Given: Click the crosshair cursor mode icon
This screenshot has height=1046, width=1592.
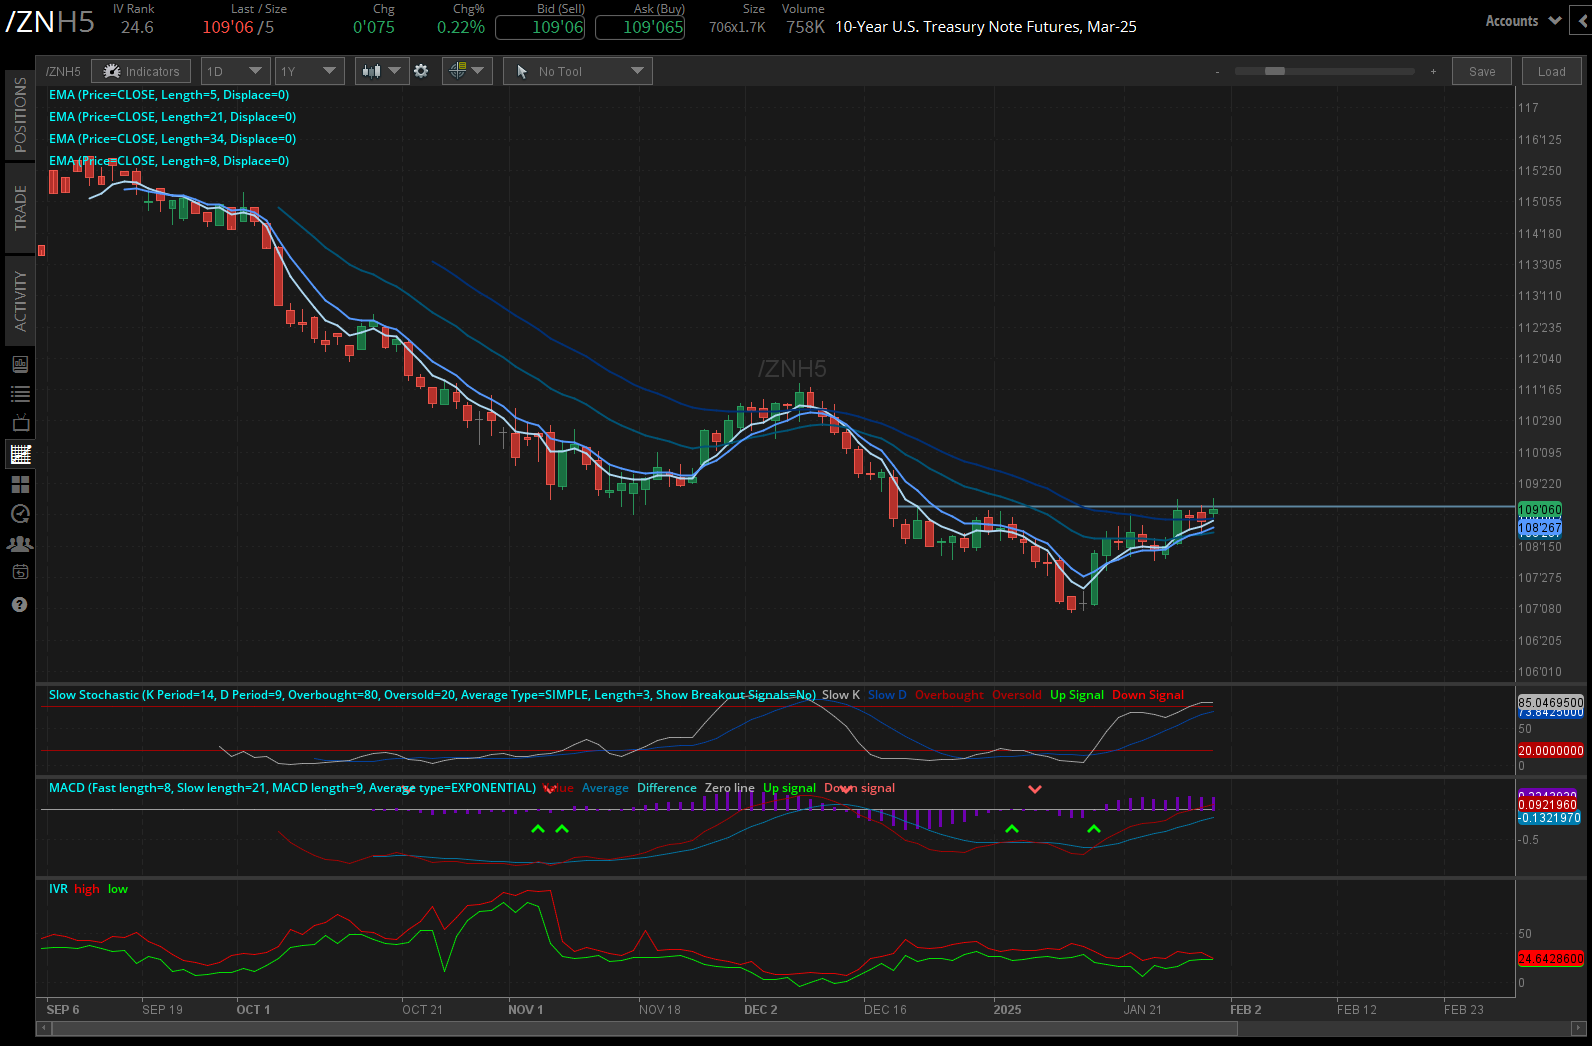Looking at the screenshot, I should coord(457,71).
